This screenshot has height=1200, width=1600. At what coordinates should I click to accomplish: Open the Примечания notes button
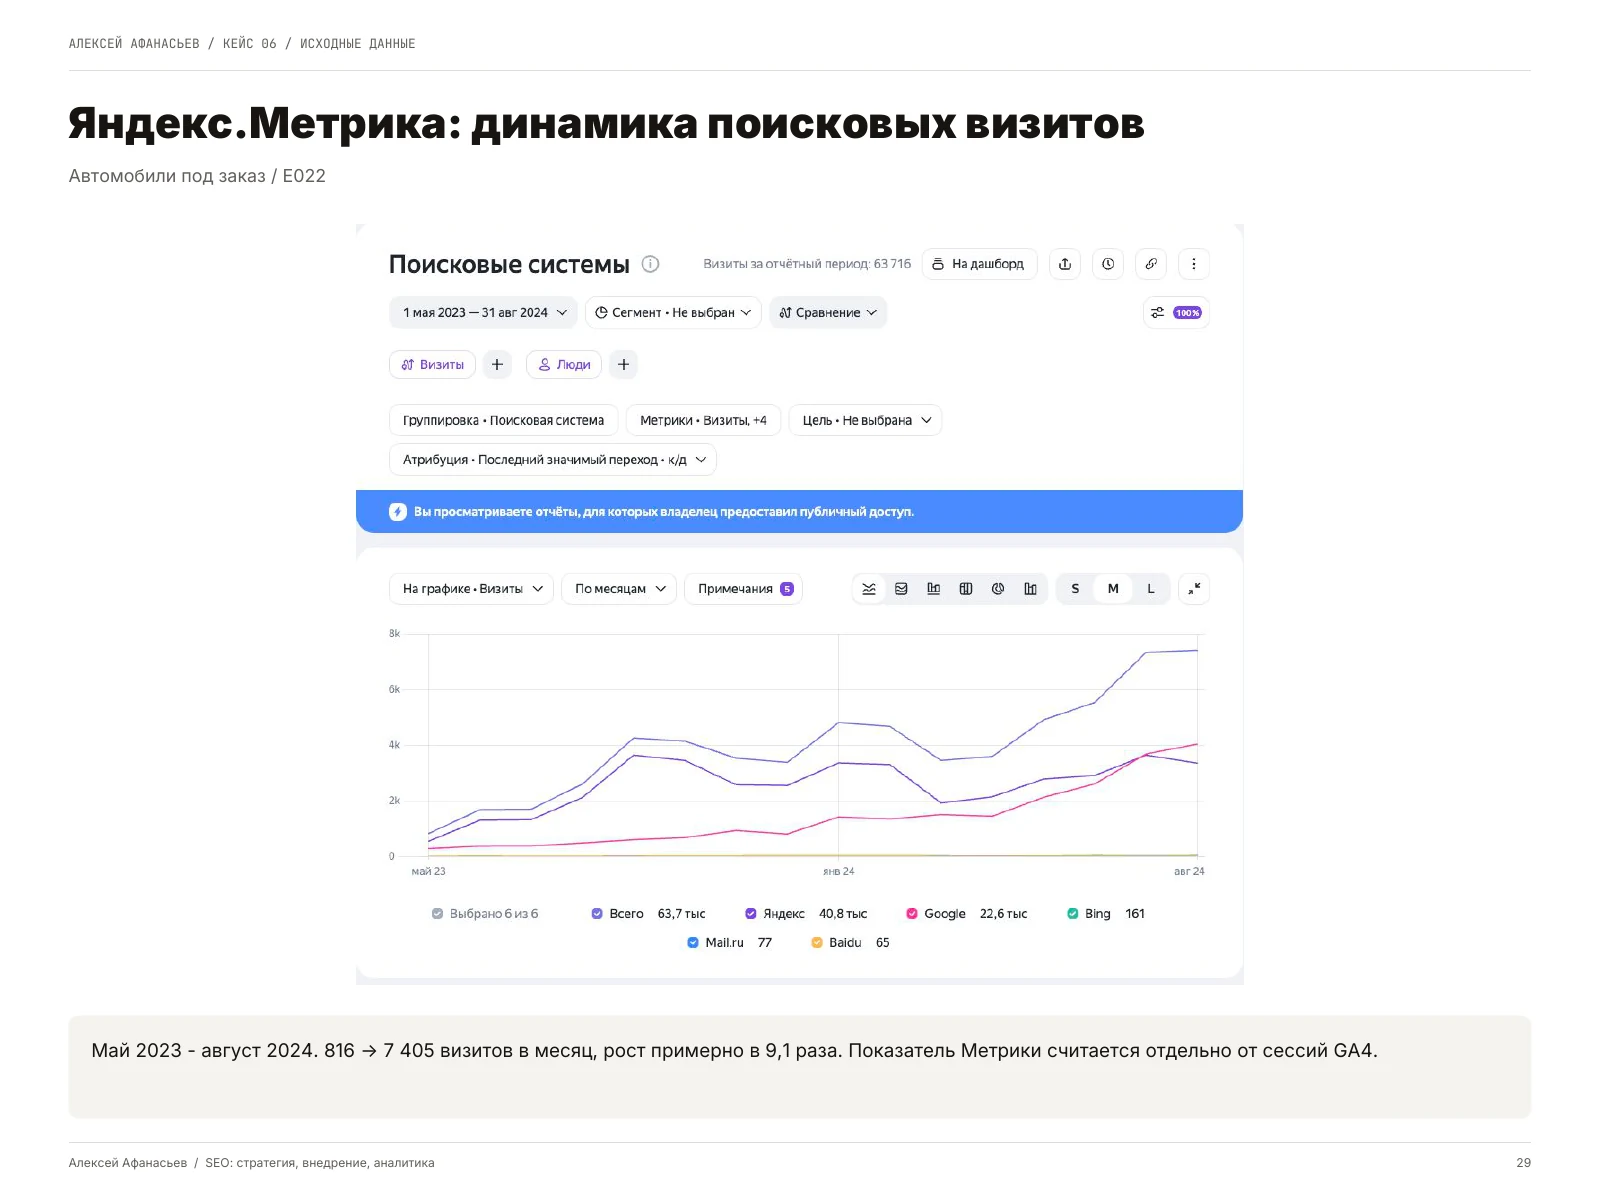pyautogui.click(x=744, y=589)
